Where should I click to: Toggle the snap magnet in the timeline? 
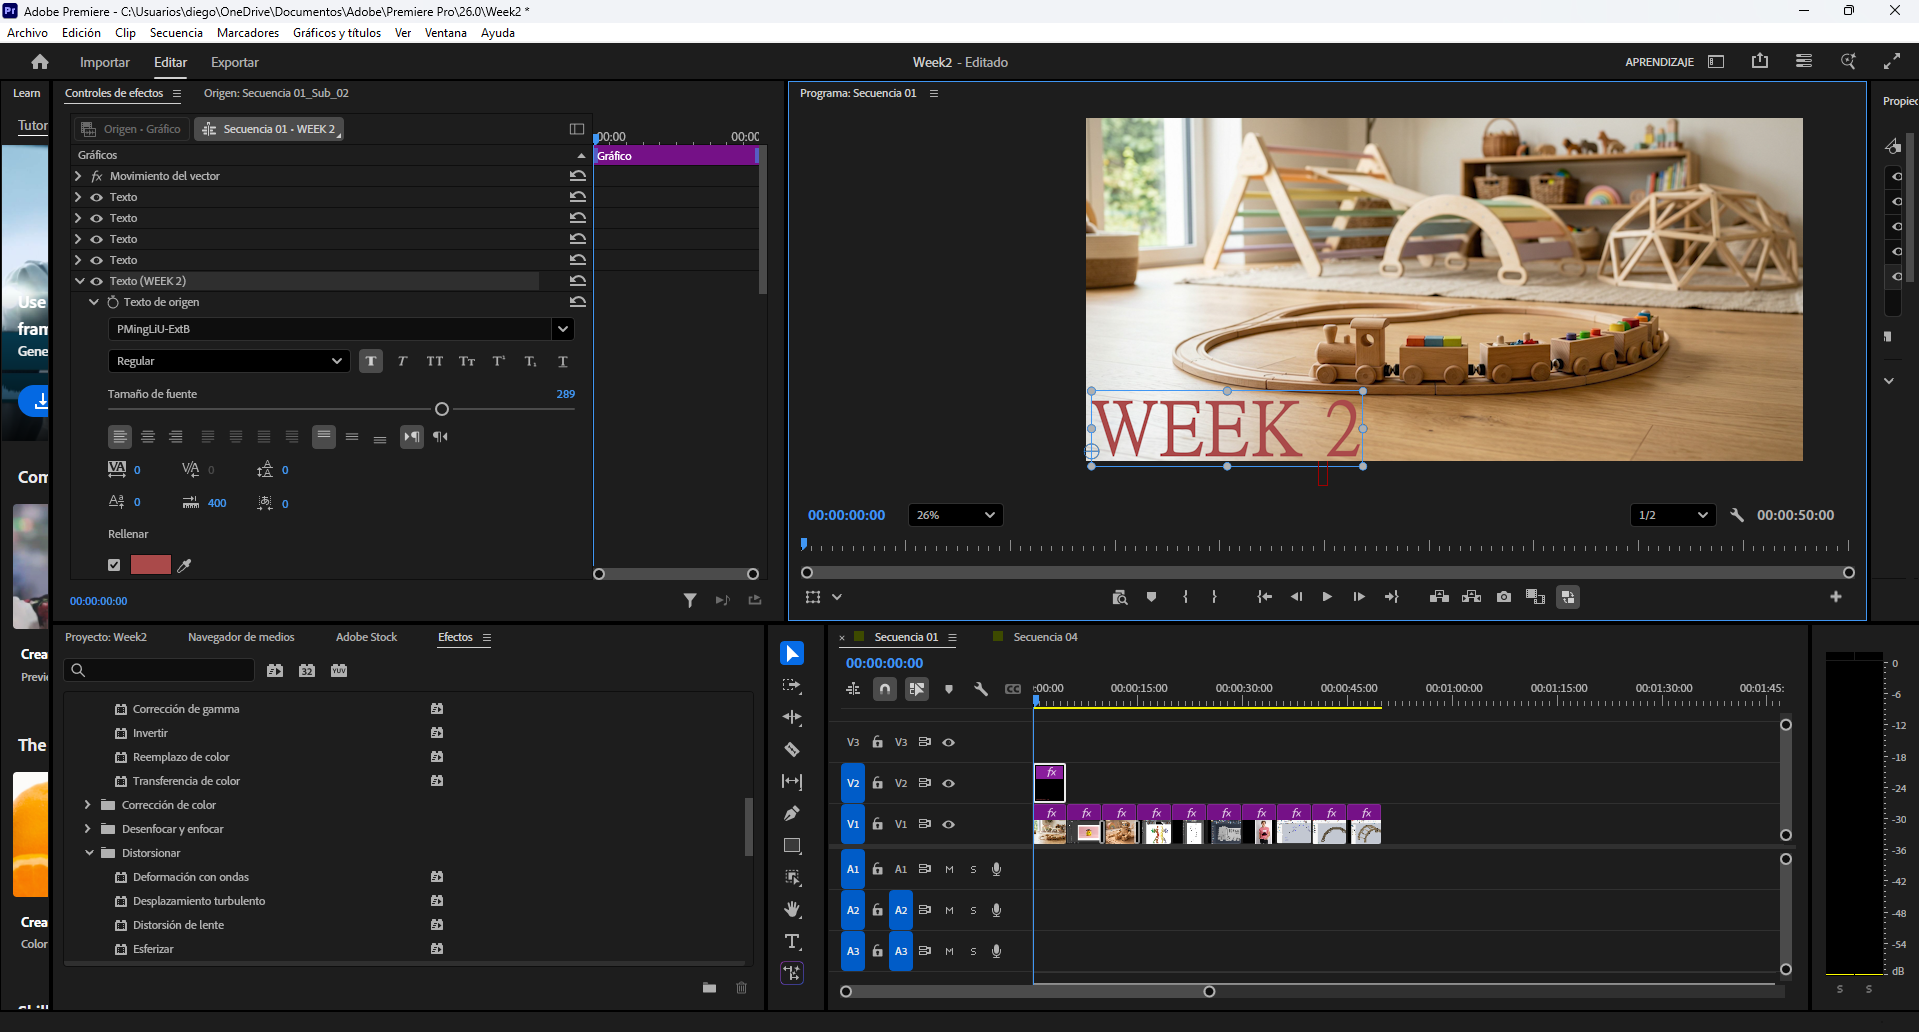884,689
